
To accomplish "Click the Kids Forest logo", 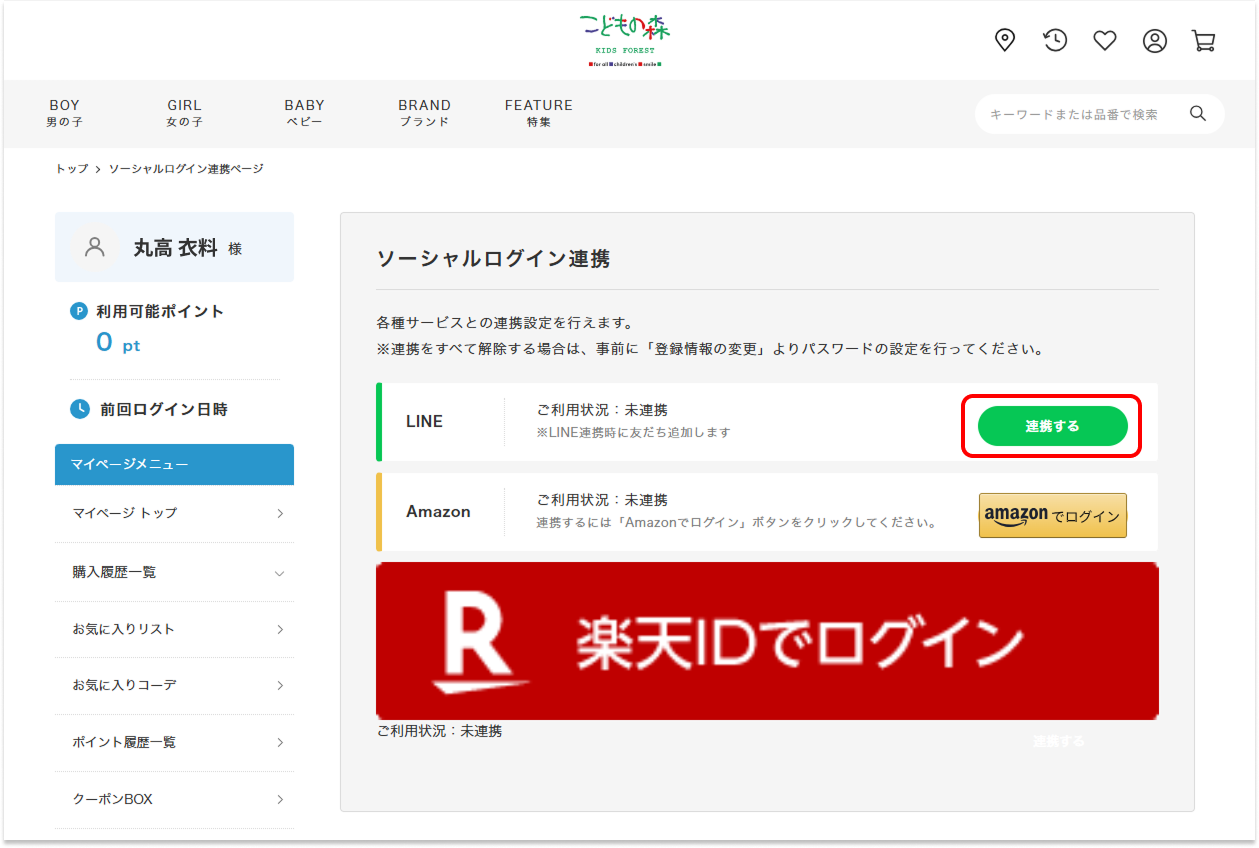I will pyautogui.click(x=625, y=40).
